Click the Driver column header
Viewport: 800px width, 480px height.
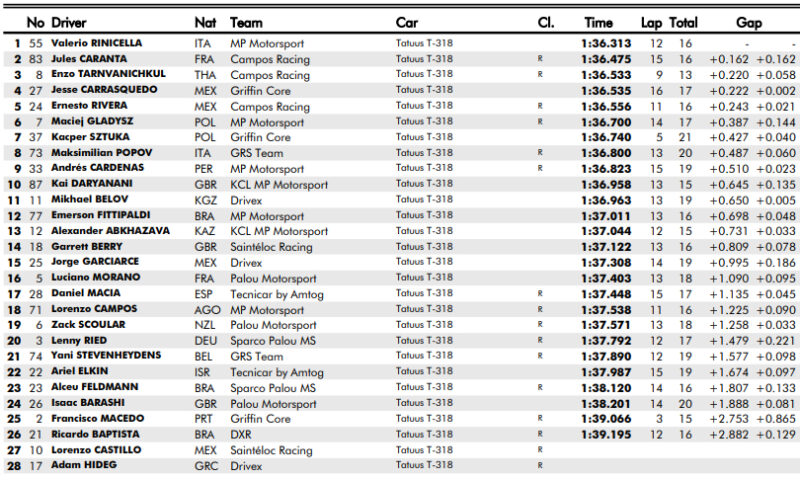(x=68, y=22)
